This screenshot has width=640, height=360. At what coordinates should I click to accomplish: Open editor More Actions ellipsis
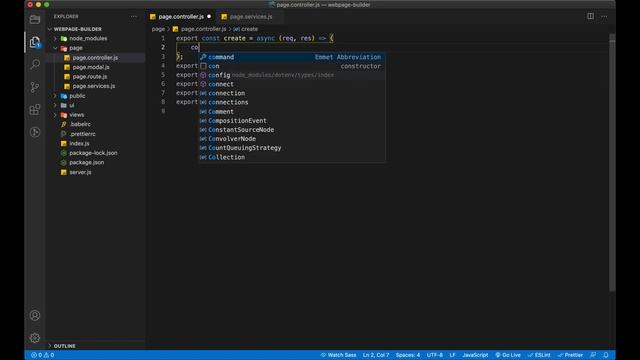pyautogui.click(x=604, y=17)
